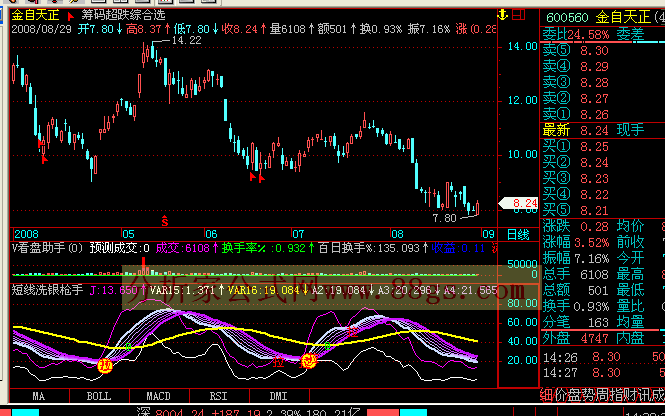Click the red S marker near May
The image size is (665, 416).
click(165, 221)
